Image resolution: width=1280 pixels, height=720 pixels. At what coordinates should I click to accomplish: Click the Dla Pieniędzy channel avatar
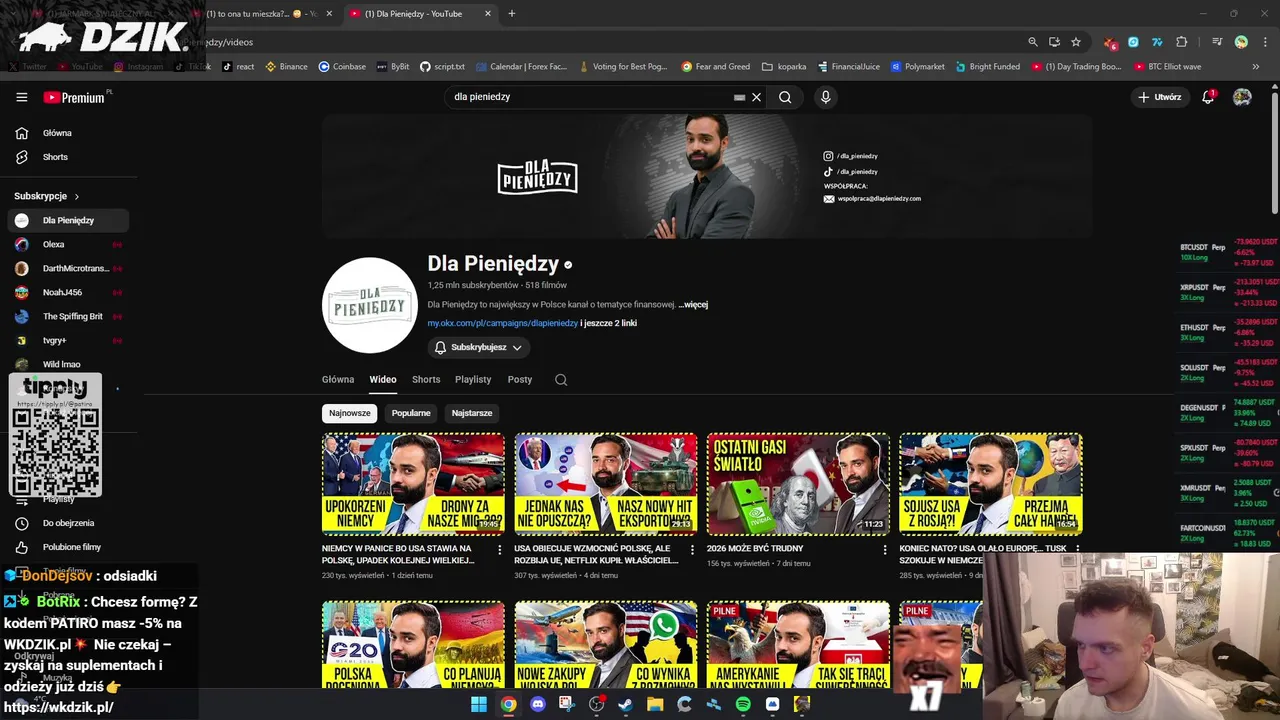pyautogui.click(x=369, y=305)
